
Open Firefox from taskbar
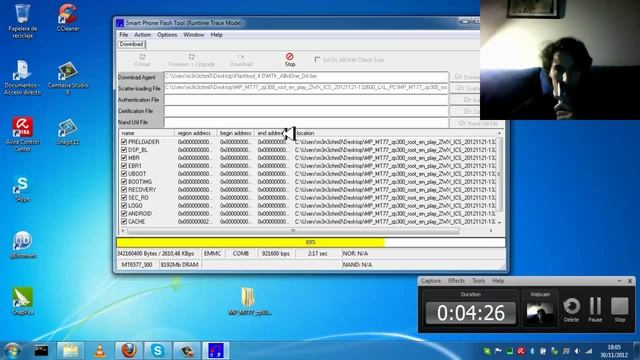[x=129, y=351]
